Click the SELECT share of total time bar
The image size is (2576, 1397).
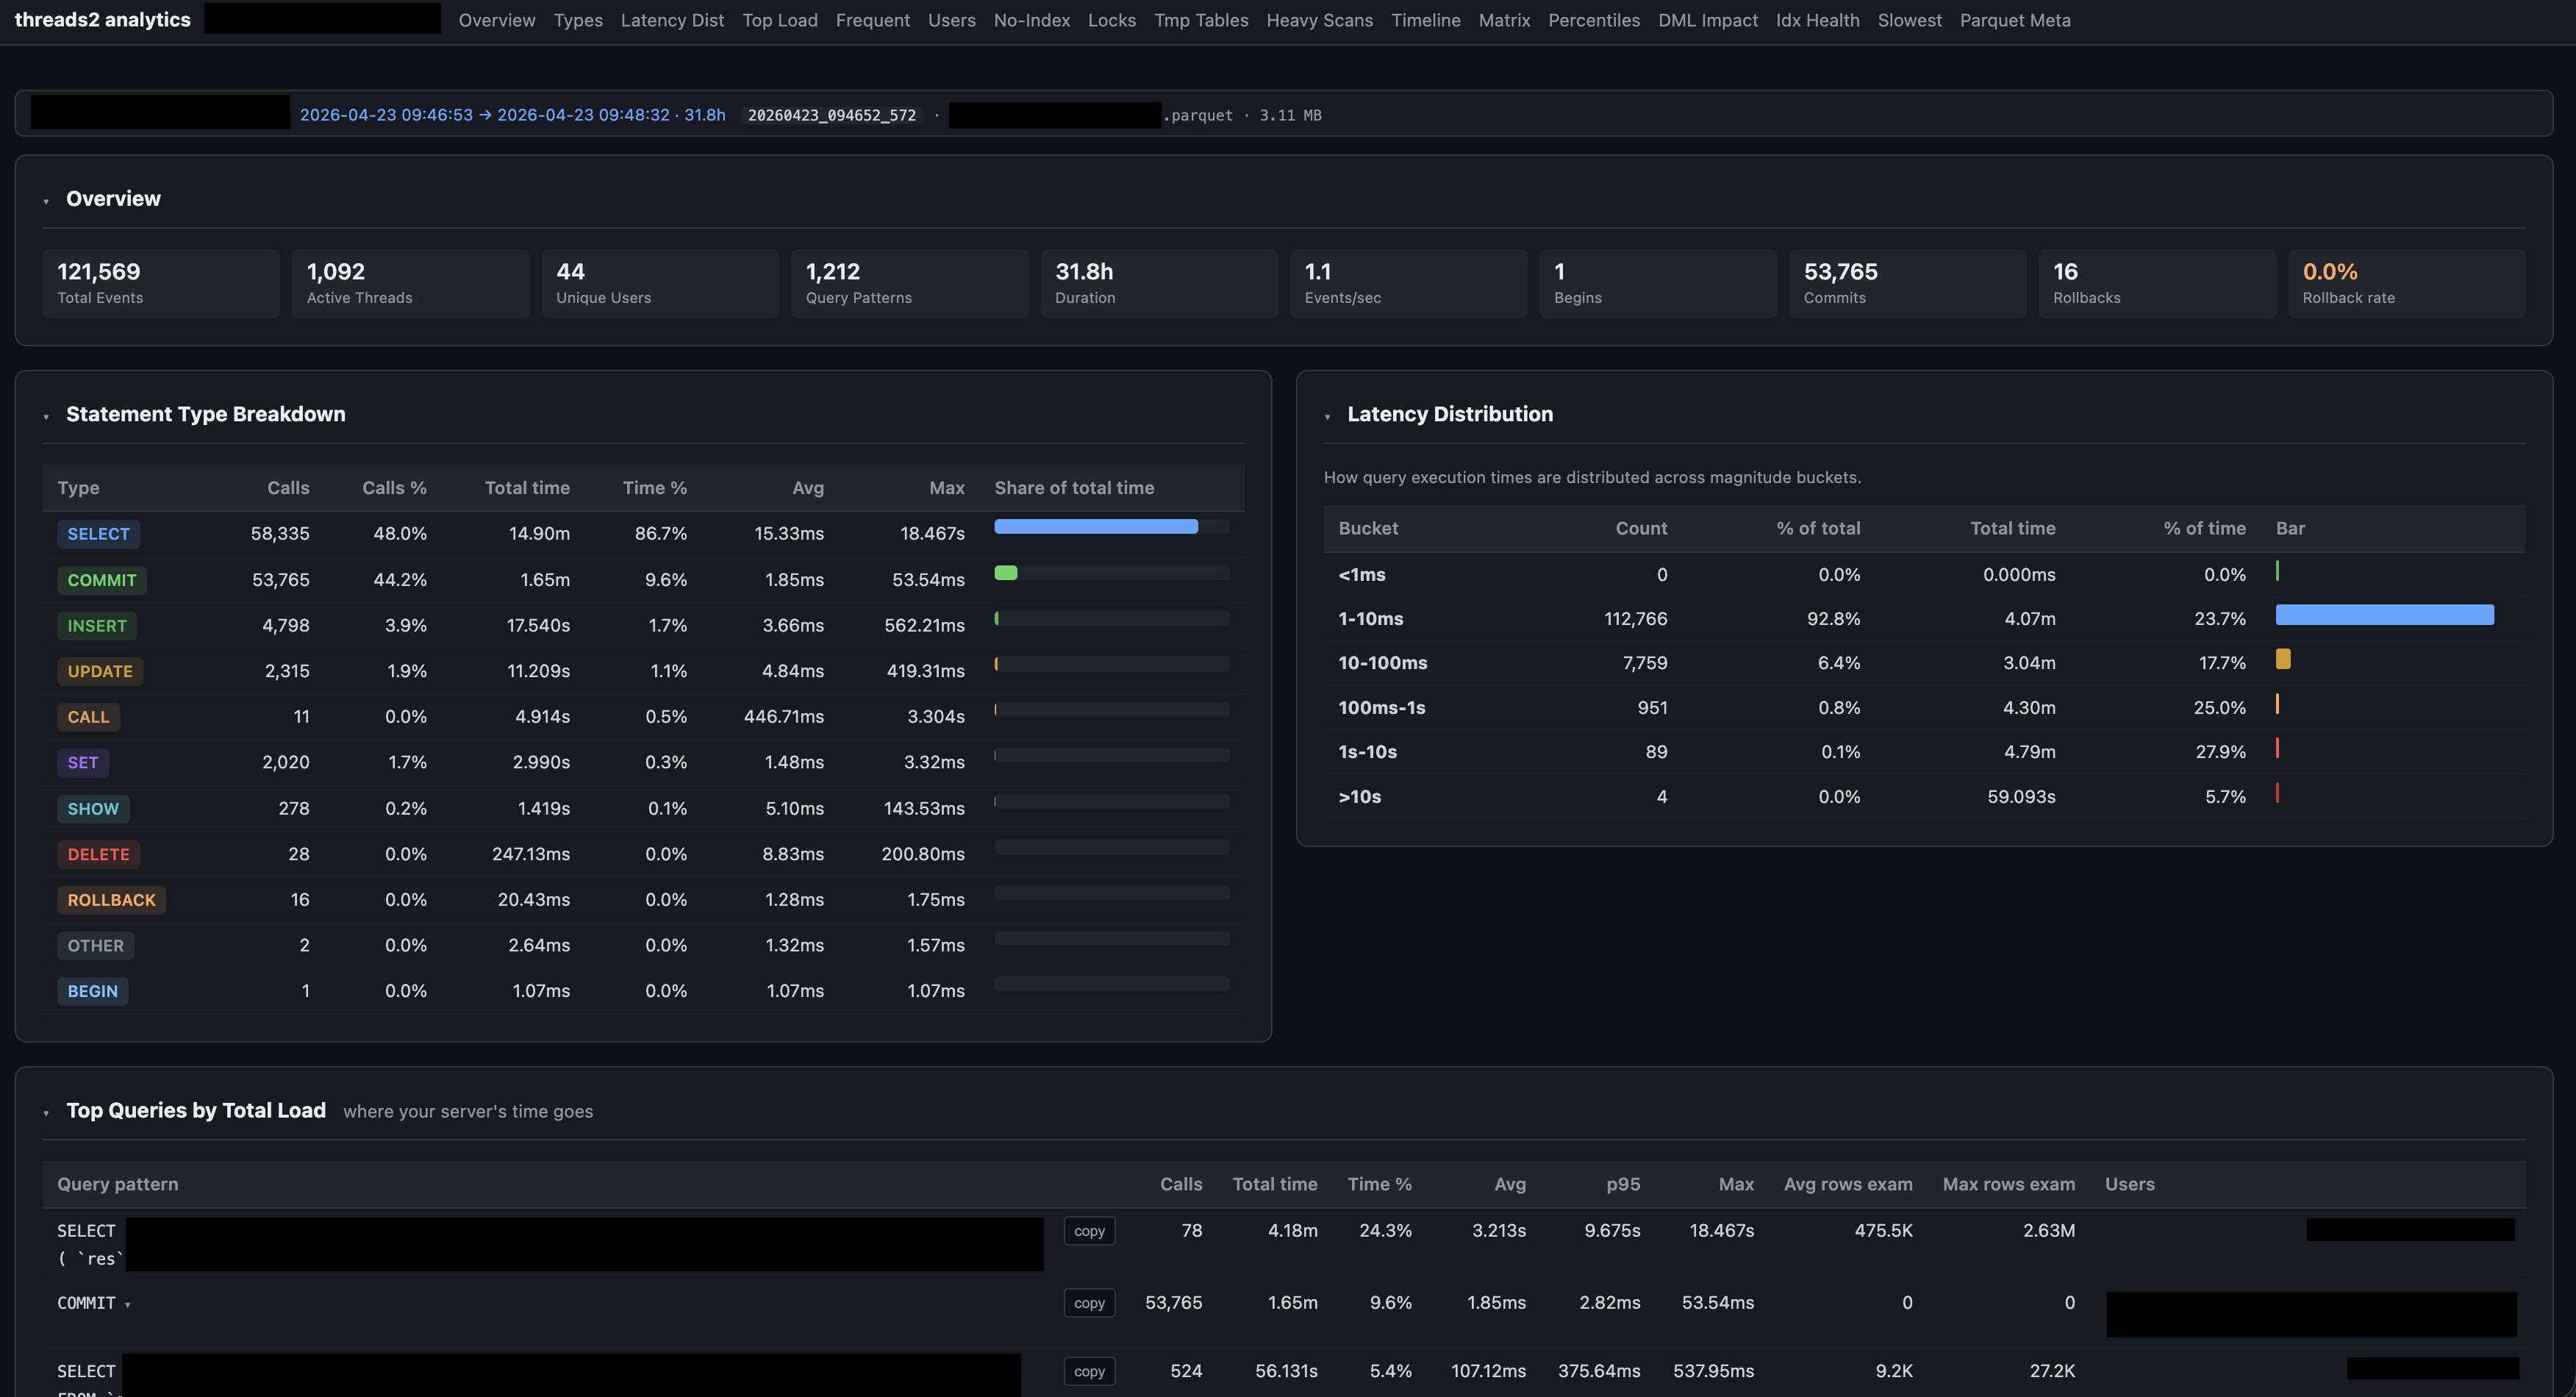[x=1095, y=527]
